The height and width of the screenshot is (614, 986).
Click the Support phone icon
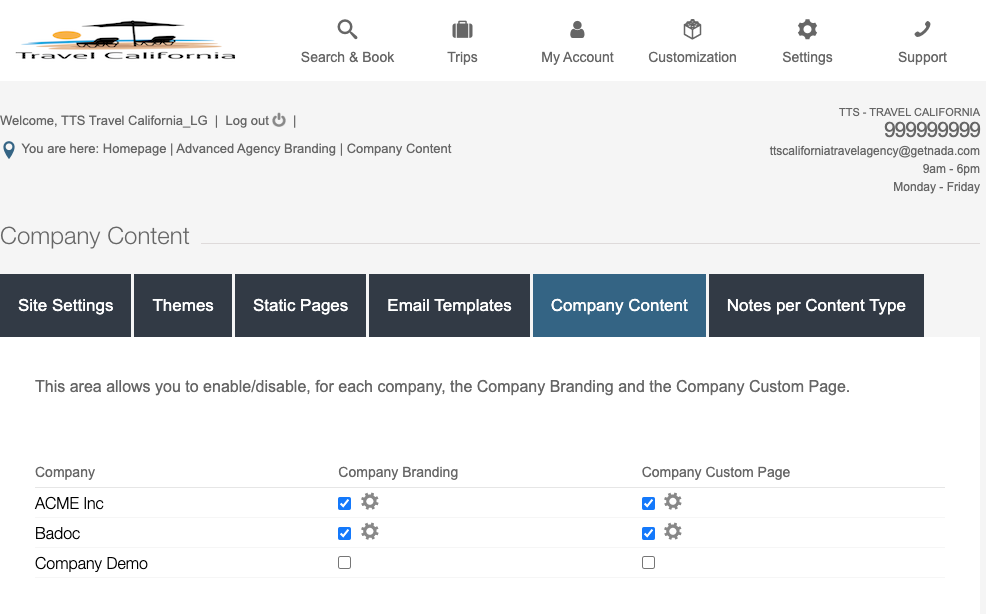coord(922,29)
